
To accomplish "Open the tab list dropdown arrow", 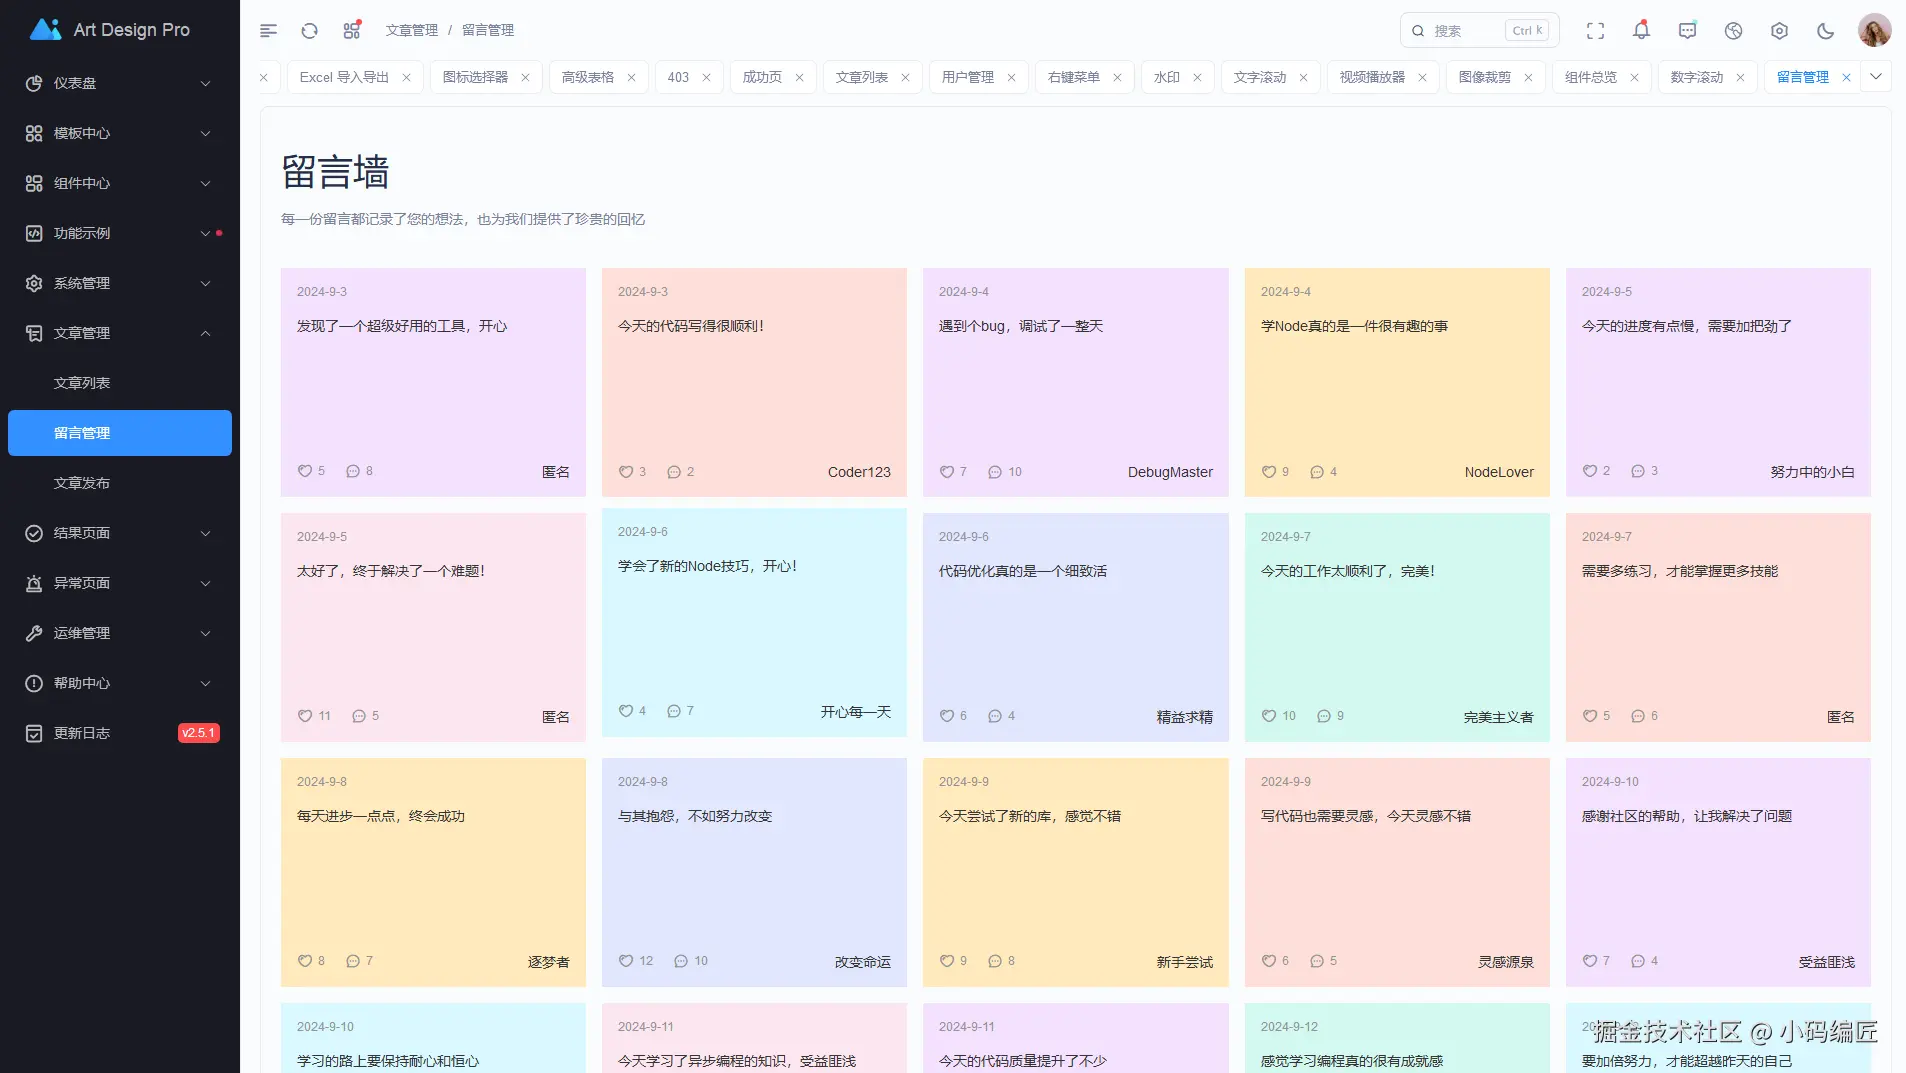I will tap(1876, 76).
